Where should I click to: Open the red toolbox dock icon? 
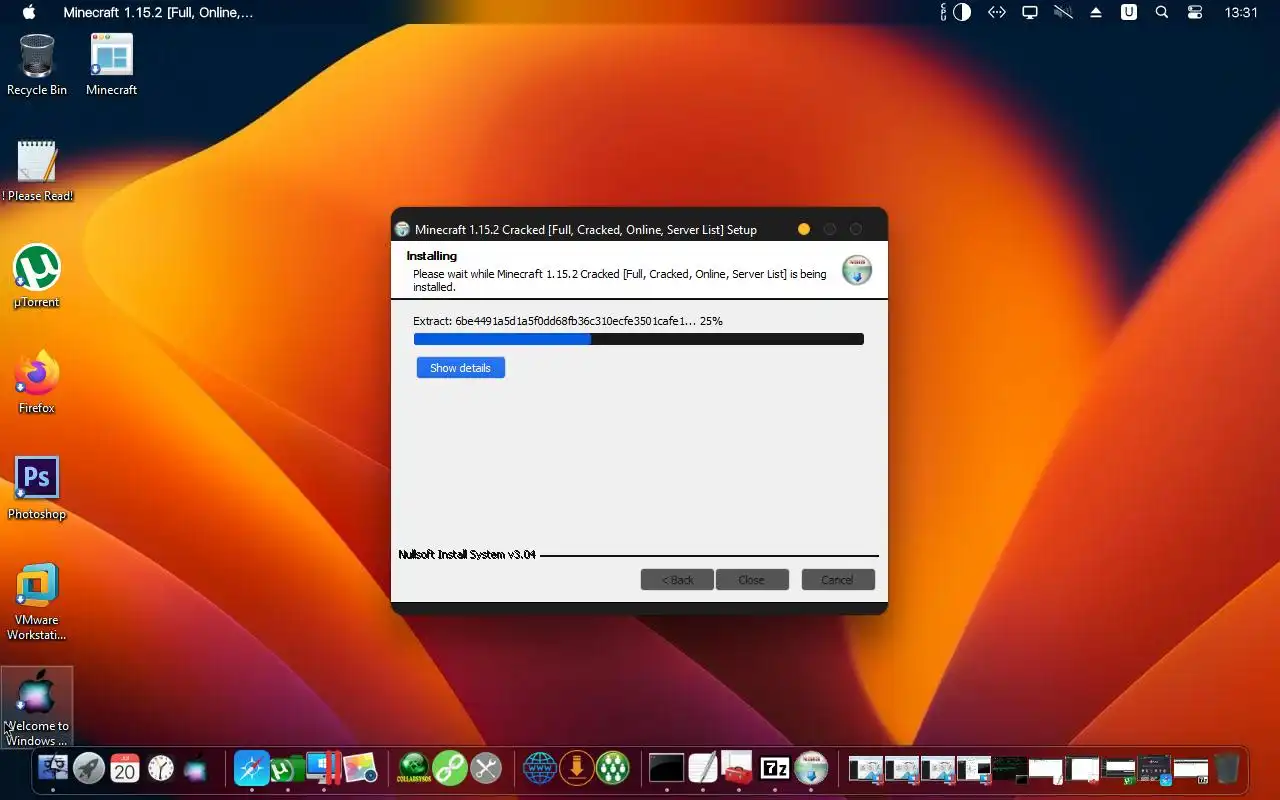point(738,768)
